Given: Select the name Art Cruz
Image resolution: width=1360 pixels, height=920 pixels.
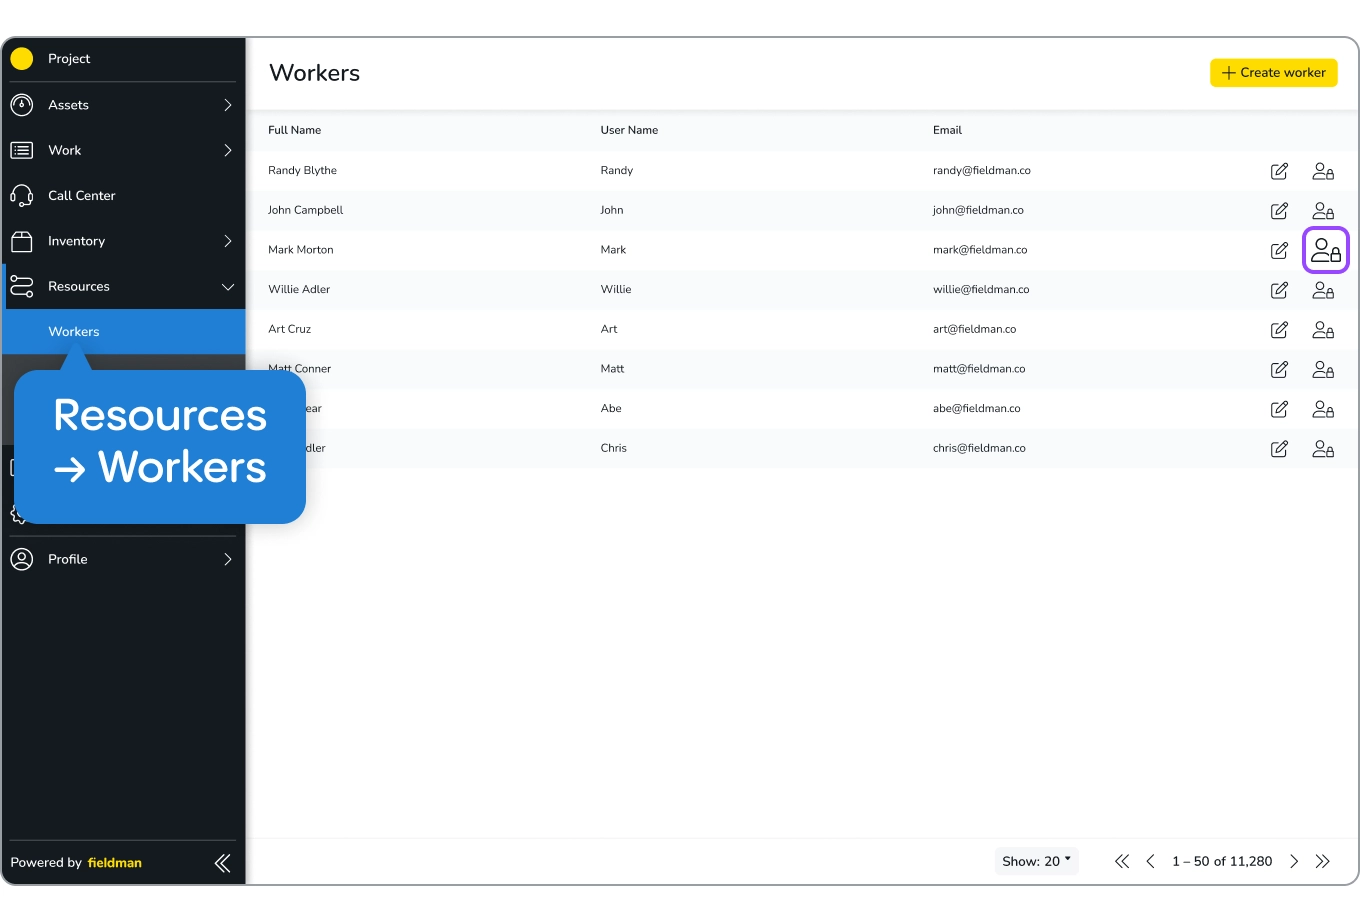Looking at the screenshot, I should coord(289,330).
